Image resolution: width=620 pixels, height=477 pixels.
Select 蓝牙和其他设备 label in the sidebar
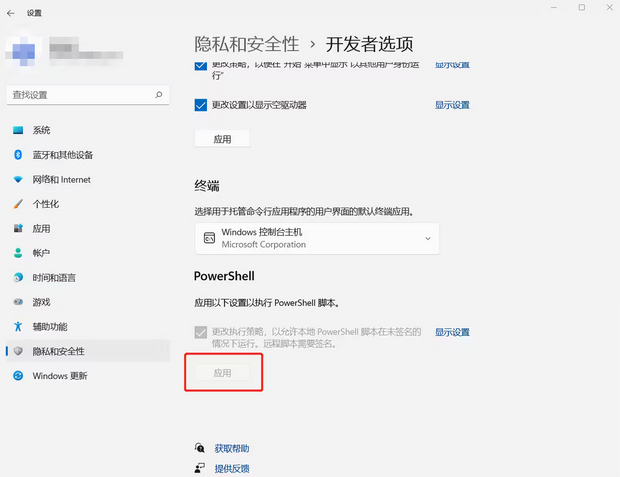tap(63, 155)
